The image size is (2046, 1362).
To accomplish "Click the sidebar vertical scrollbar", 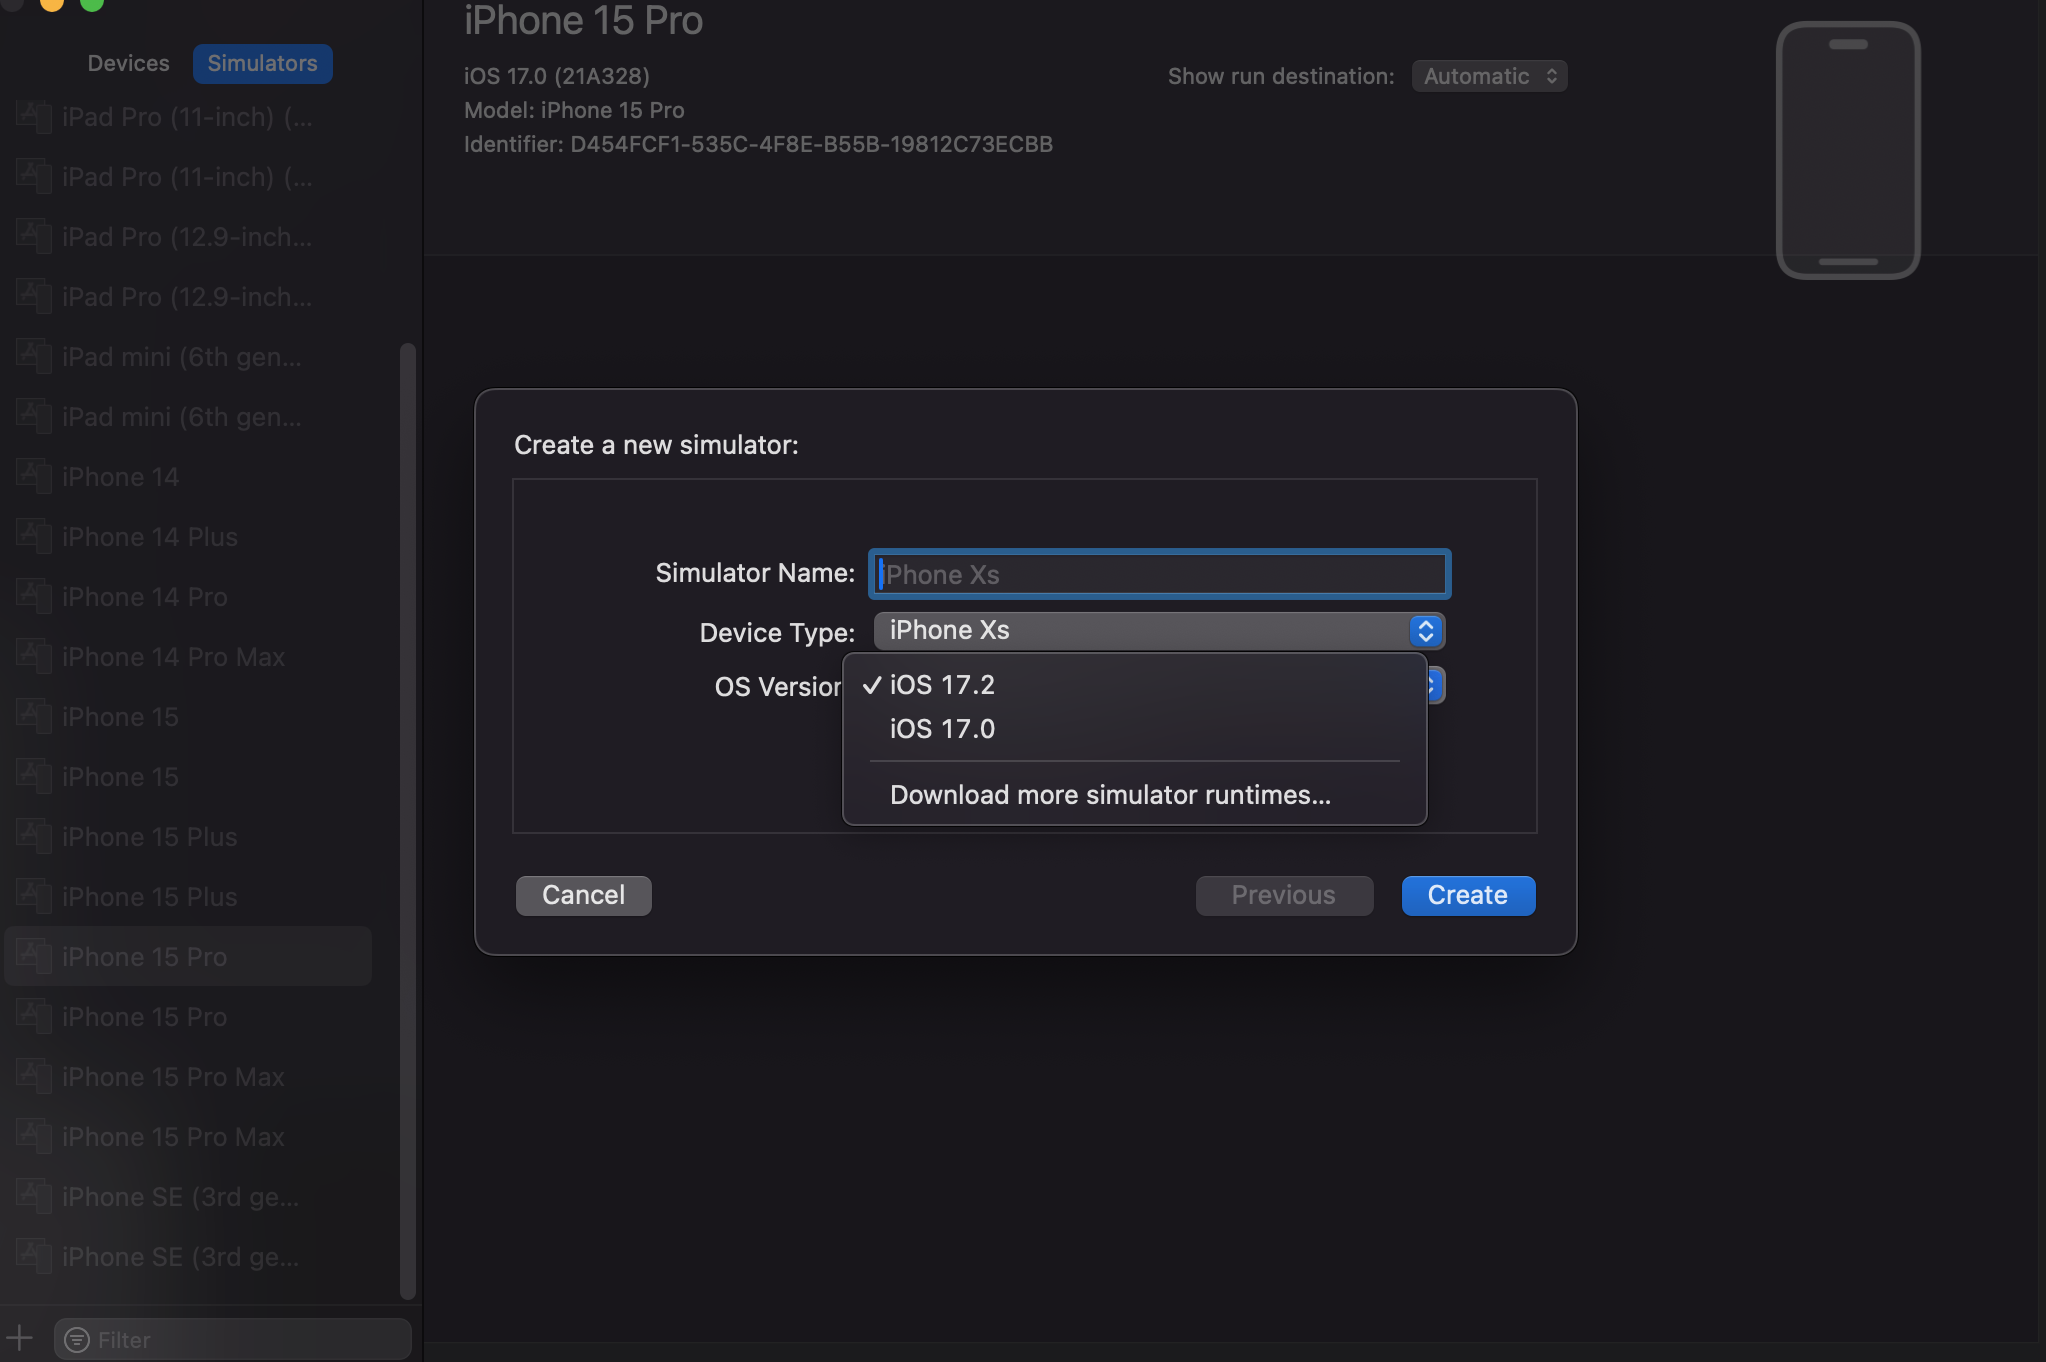I will 407,820.
